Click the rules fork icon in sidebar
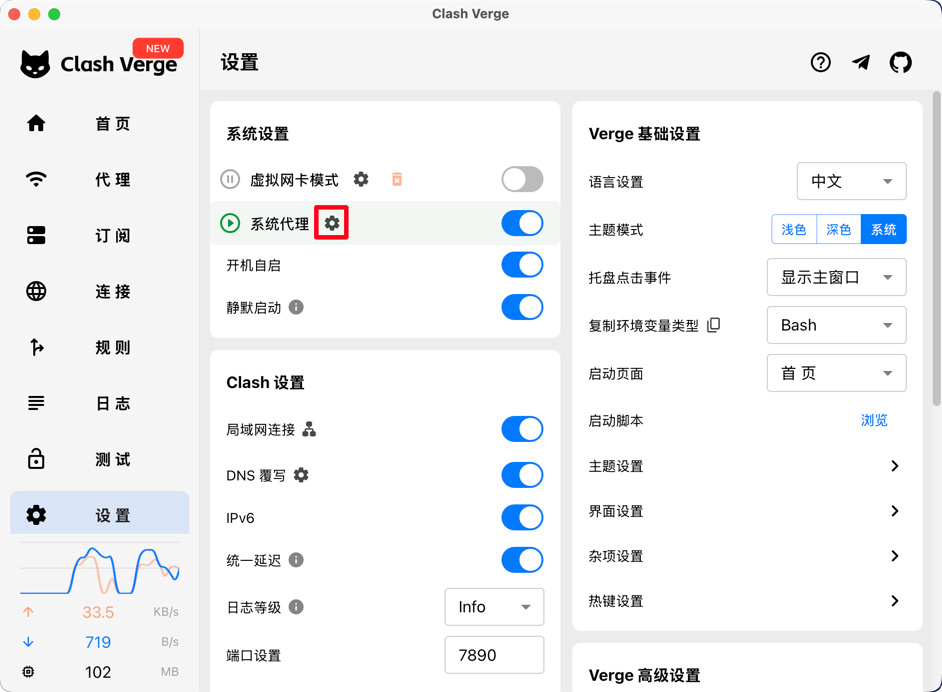Image resolution: width=942 pixels, height=692 pixels. pyautogui.click(x=36, y=347)
